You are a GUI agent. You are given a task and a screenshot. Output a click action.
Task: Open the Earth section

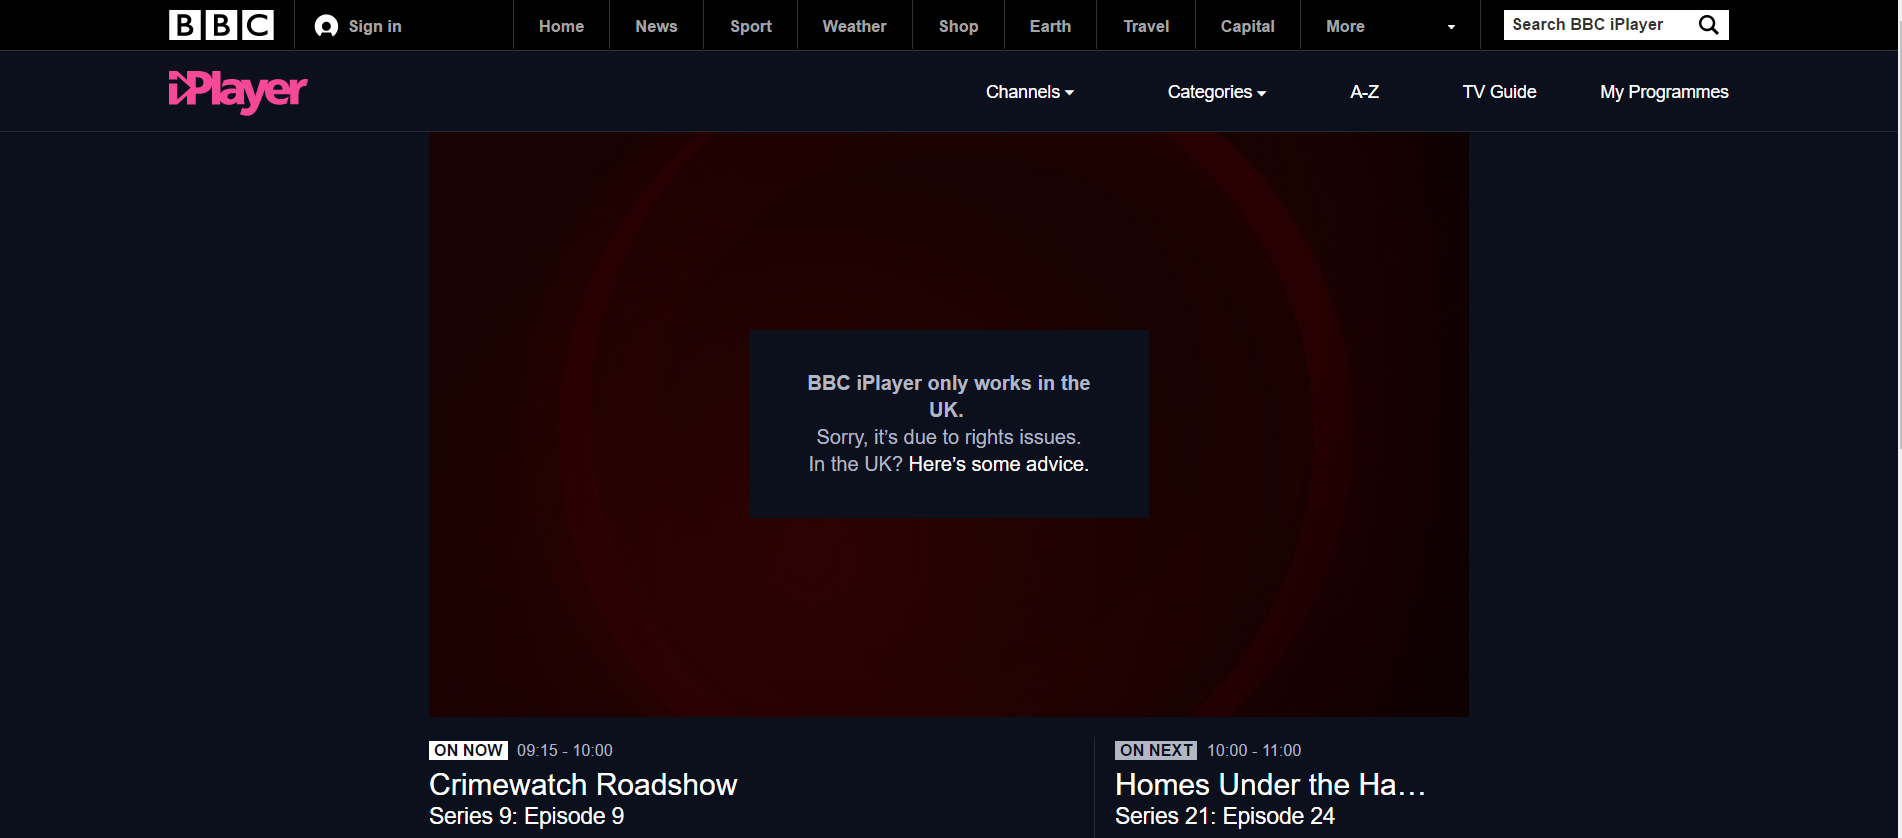pos(1050,26)
